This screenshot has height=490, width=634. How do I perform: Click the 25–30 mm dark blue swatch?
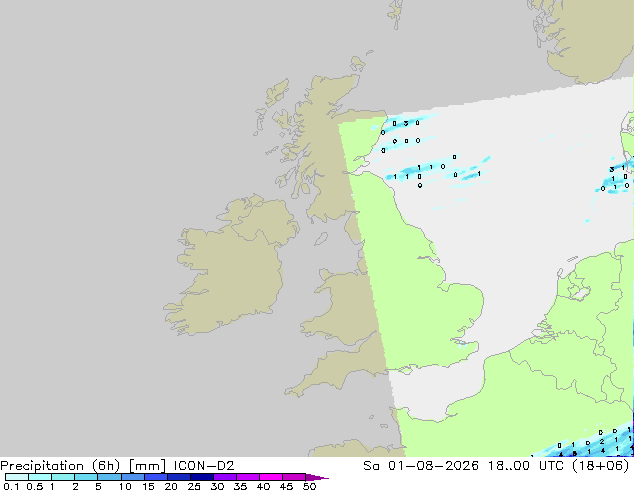[x=202, y=477]
